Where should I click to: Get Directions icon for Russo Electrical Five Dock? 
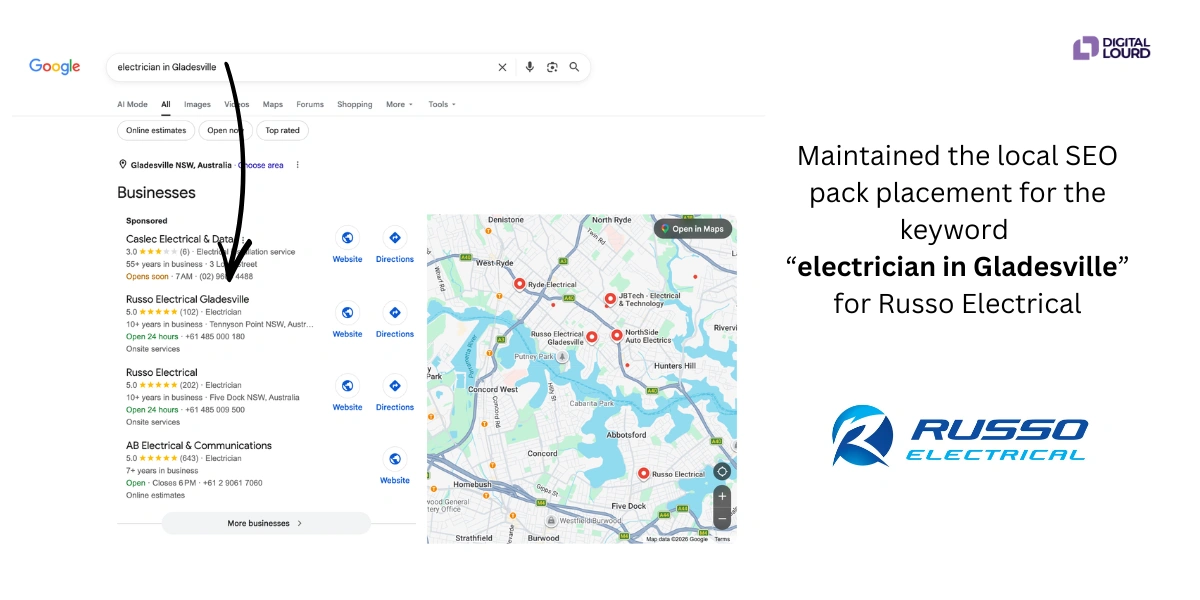[395, 386]
